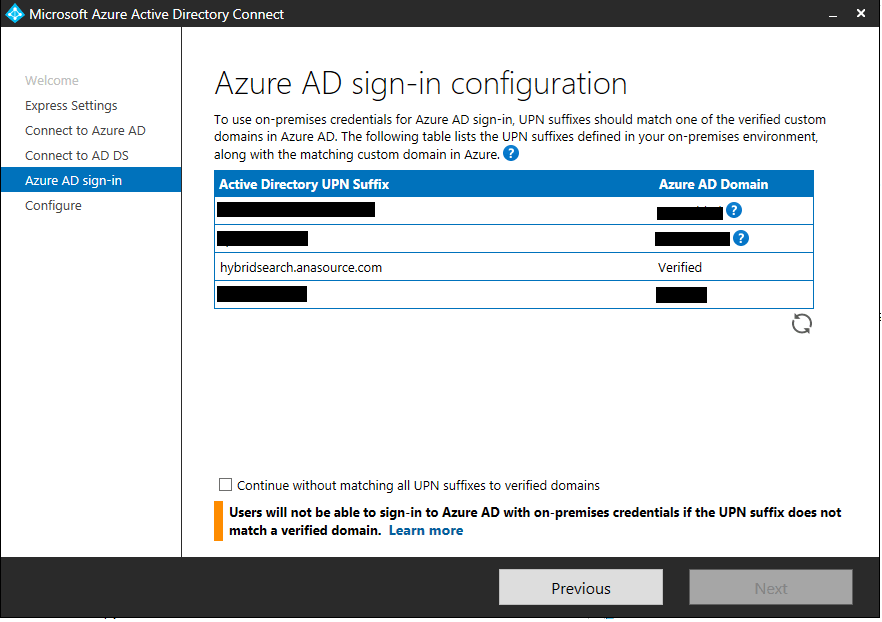882x622 pixels.
Task: Click the Previous button
Action: click(x=580, y=588)
